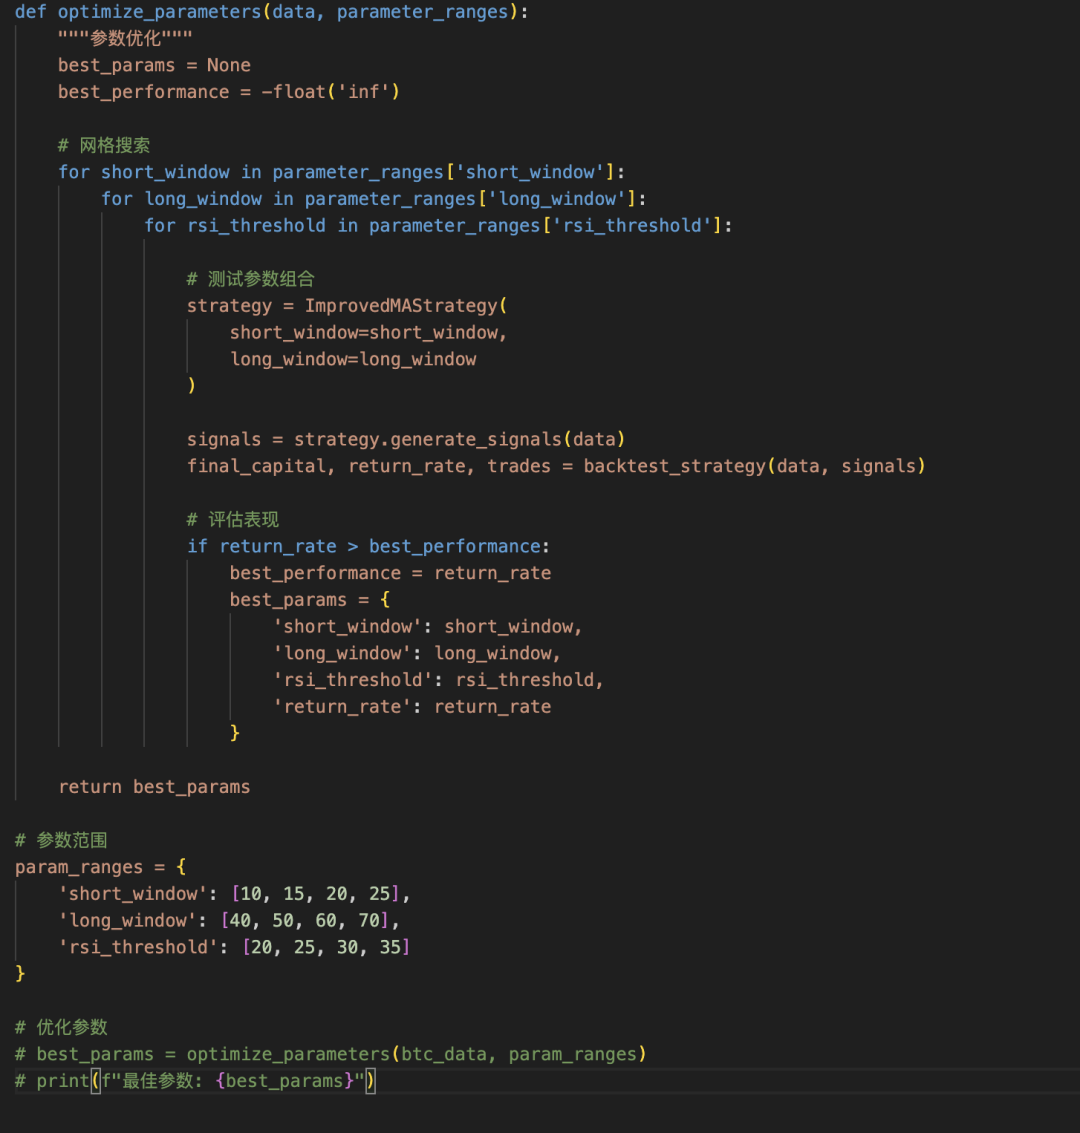Click the comment # 评估表现

(233, 520)
